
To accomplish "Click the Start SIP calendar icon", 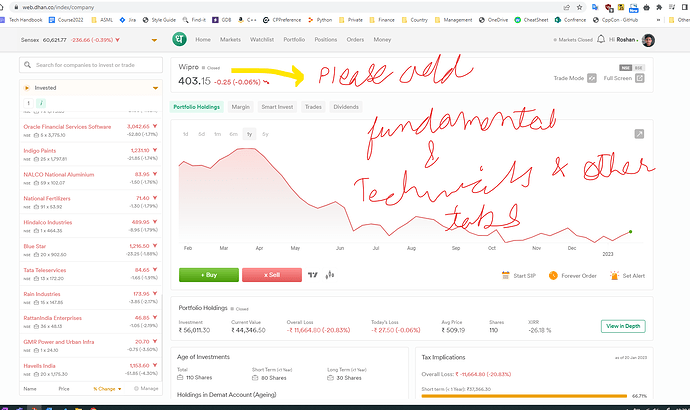I will click(506, 275).
